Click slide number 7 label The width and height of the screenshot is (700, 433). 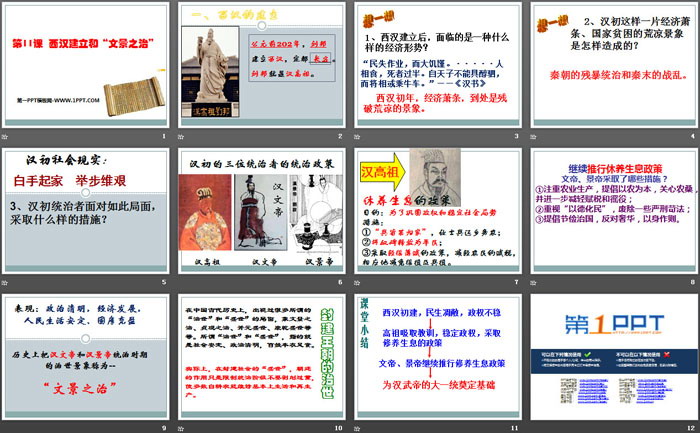click(x=517, y=282)
